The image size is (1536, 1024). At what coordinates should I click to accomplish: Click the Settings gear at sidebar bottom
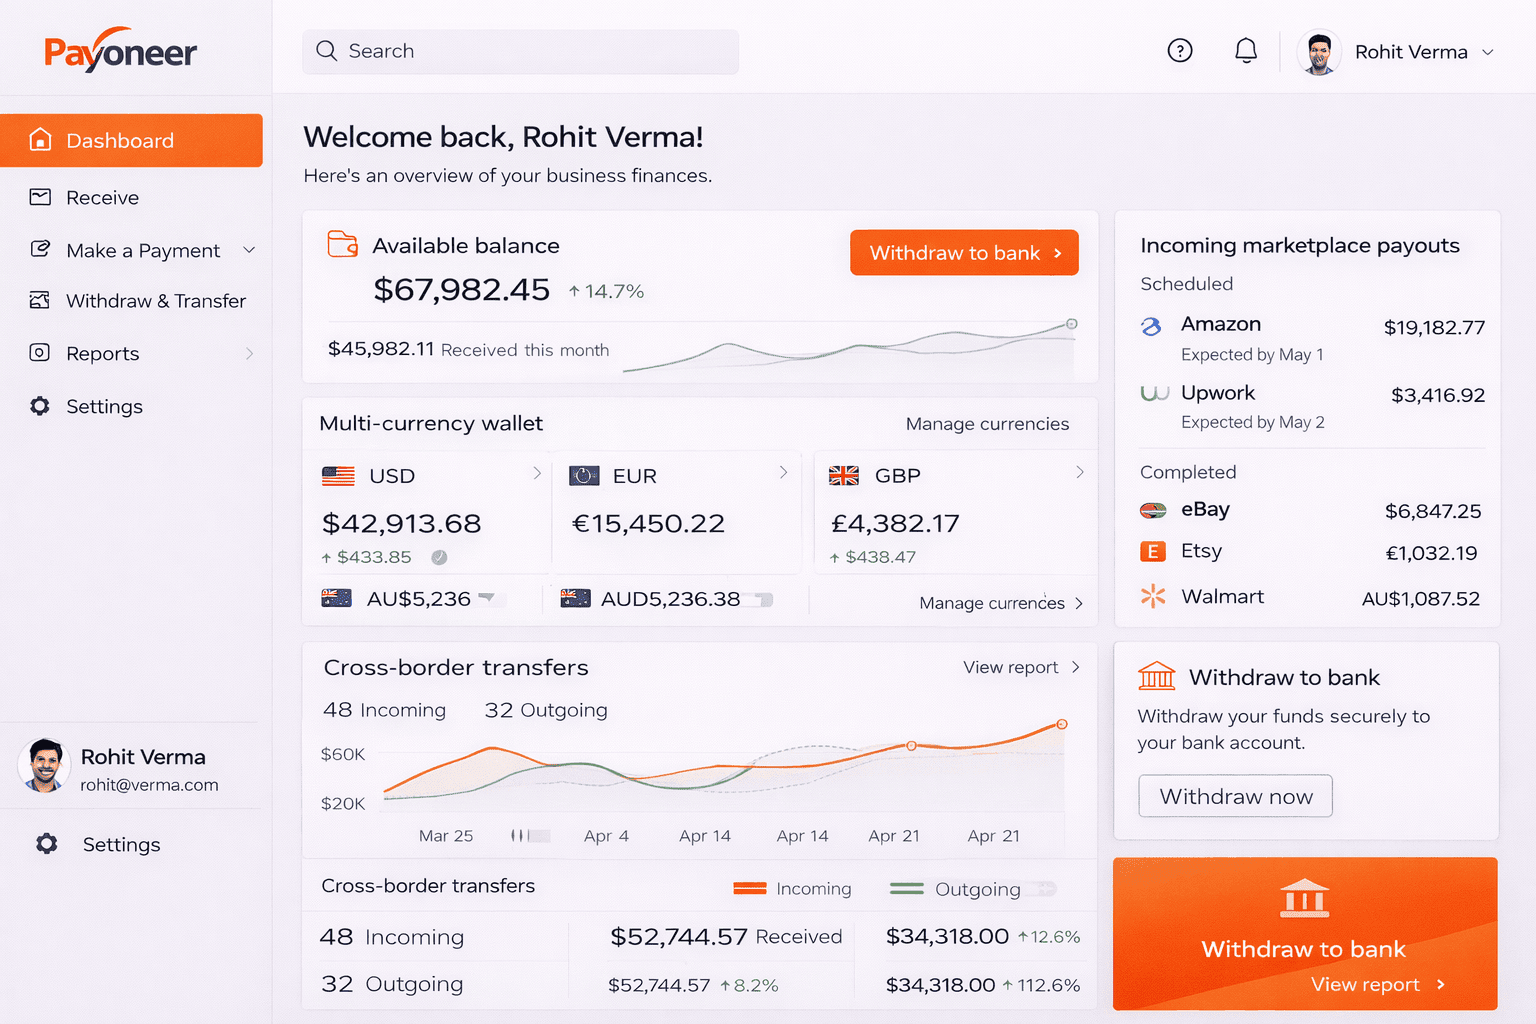pos(46,844)
